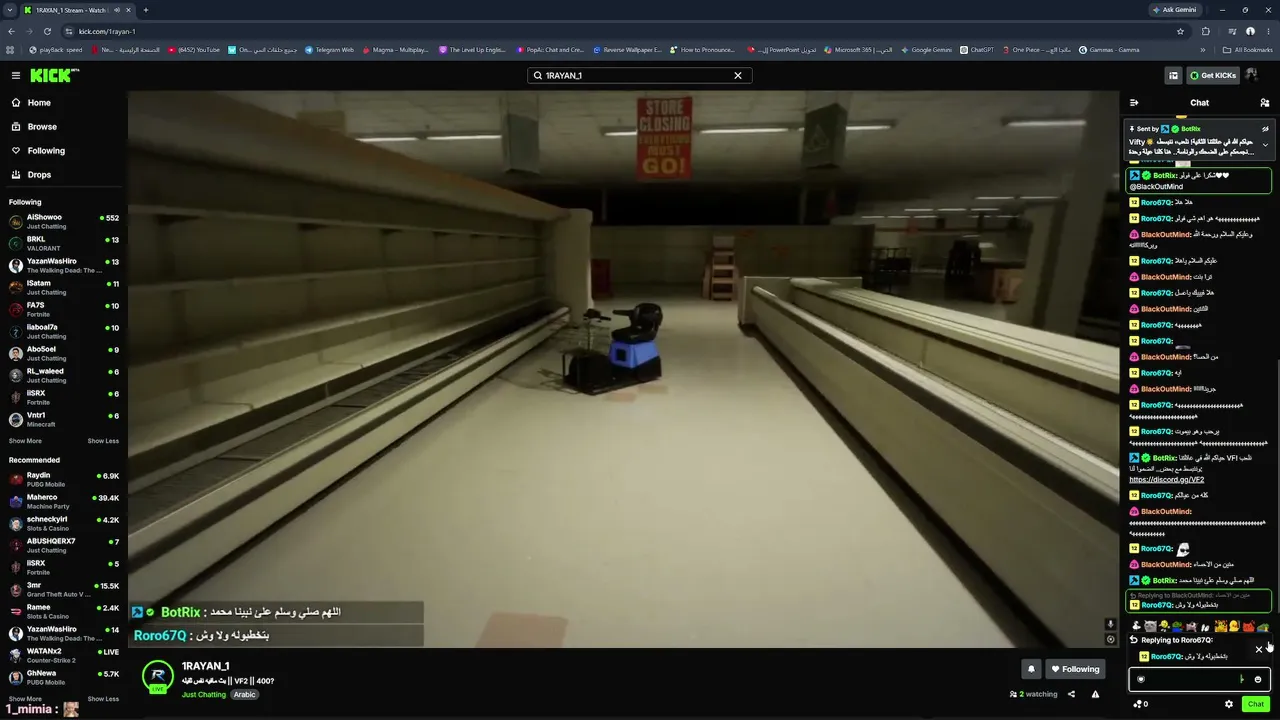Open the browser Extensions puzzle icon

point(1206,31)
